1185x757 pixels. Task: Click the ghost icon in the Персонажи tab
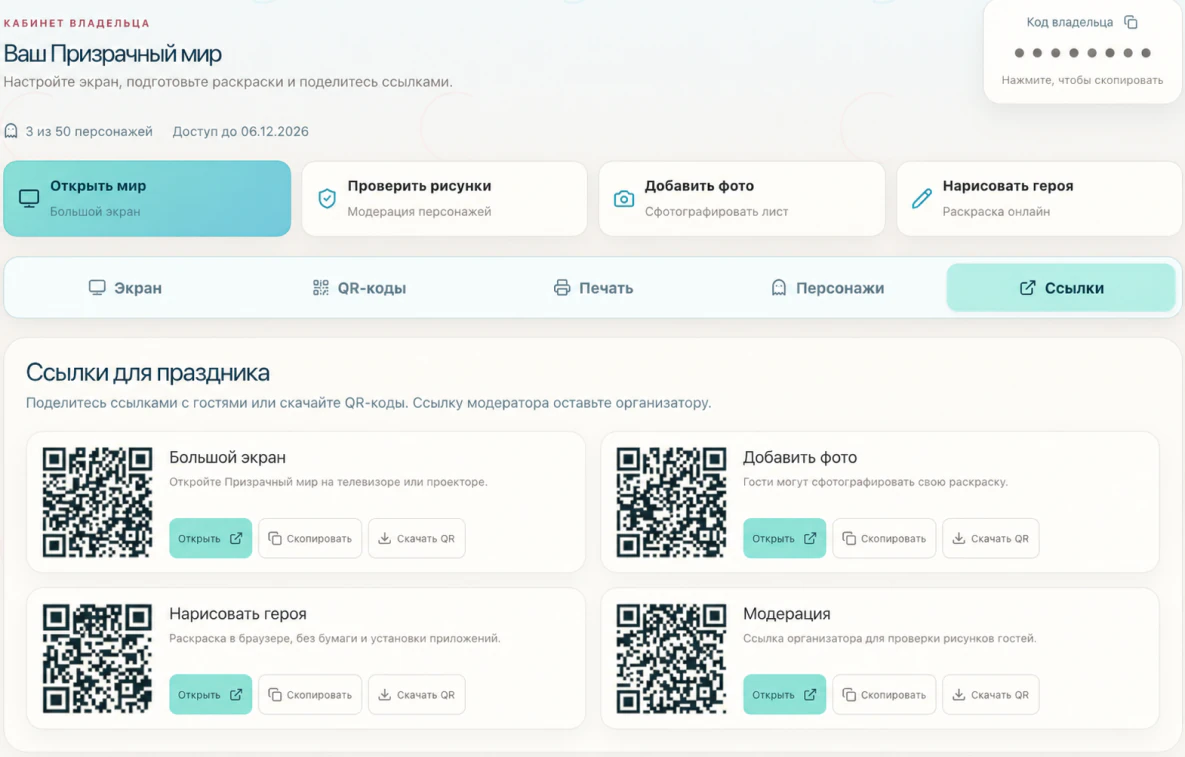tap(778, 288)
